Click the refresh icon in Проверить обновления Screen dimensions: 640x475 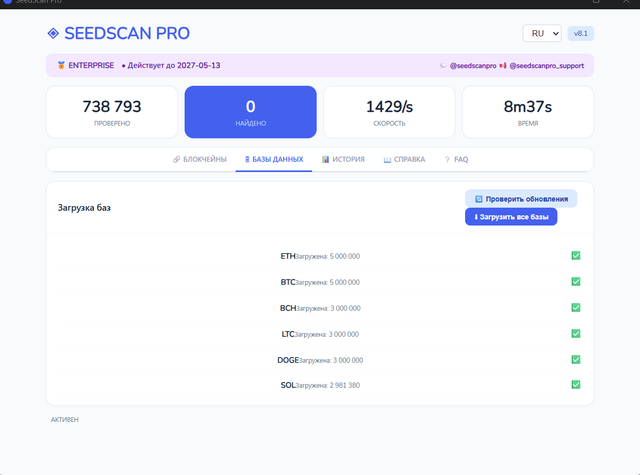point(479,199)
